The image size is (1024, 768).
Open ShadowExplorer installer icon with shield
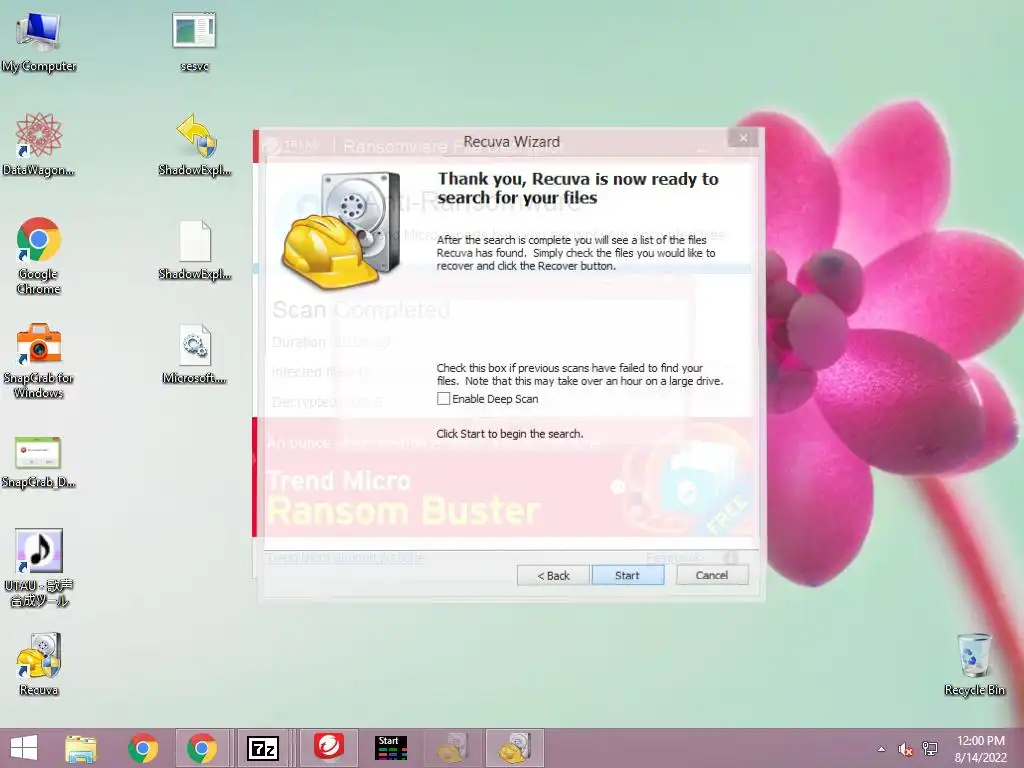coord(195,144)
